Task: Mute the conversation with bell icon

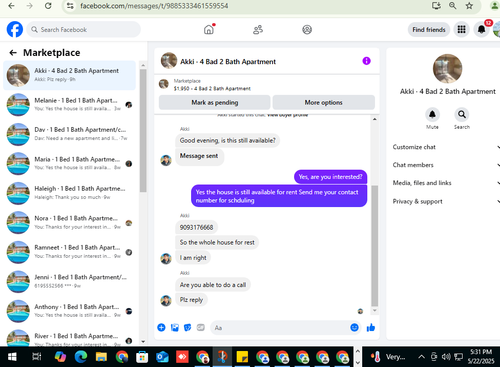Action: [432, 115]
